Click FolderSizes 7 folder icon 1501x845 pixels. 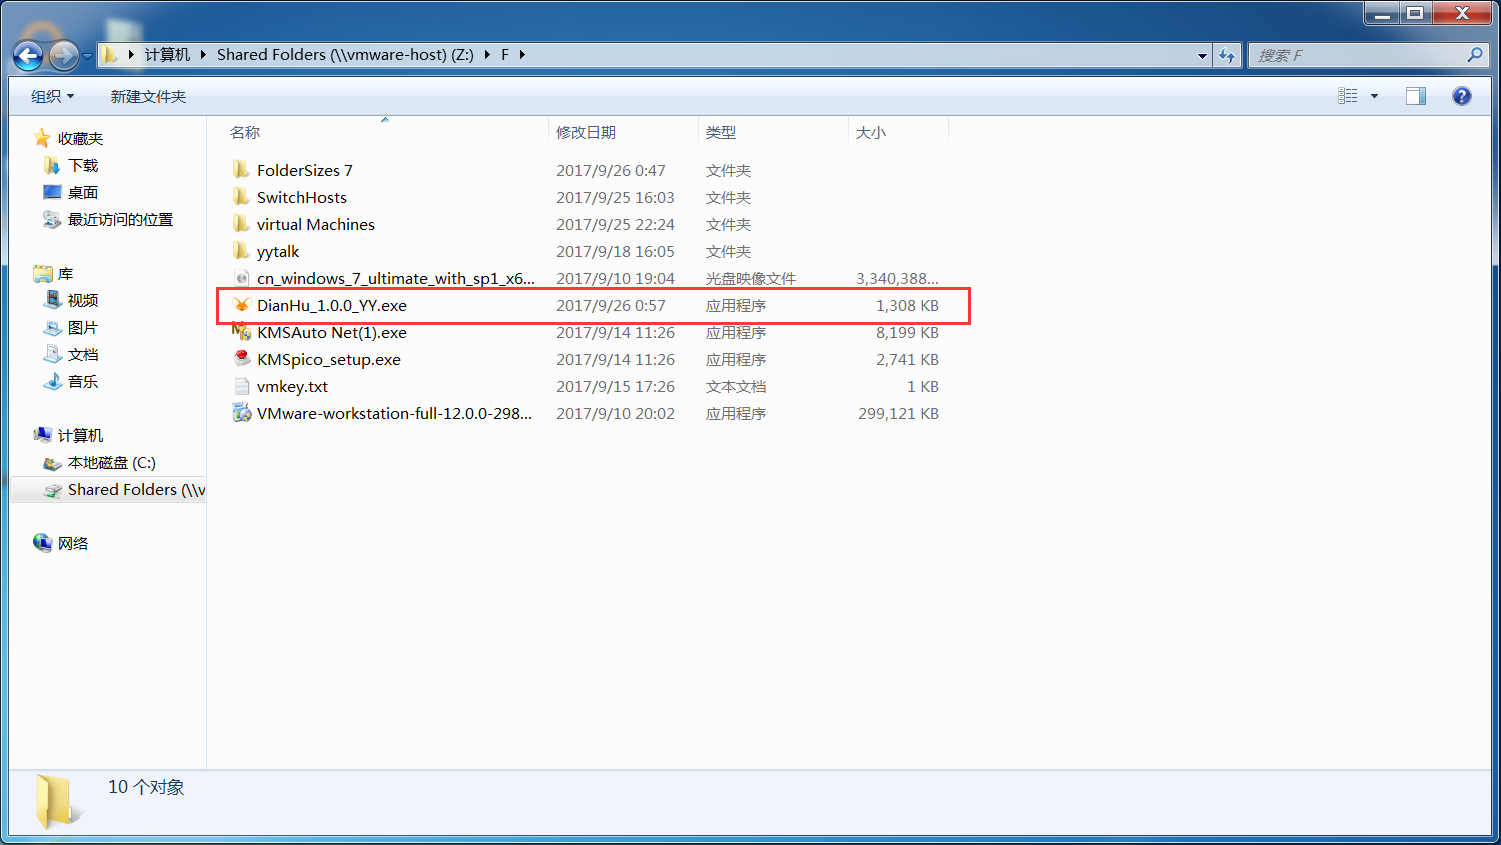[241, 169]
